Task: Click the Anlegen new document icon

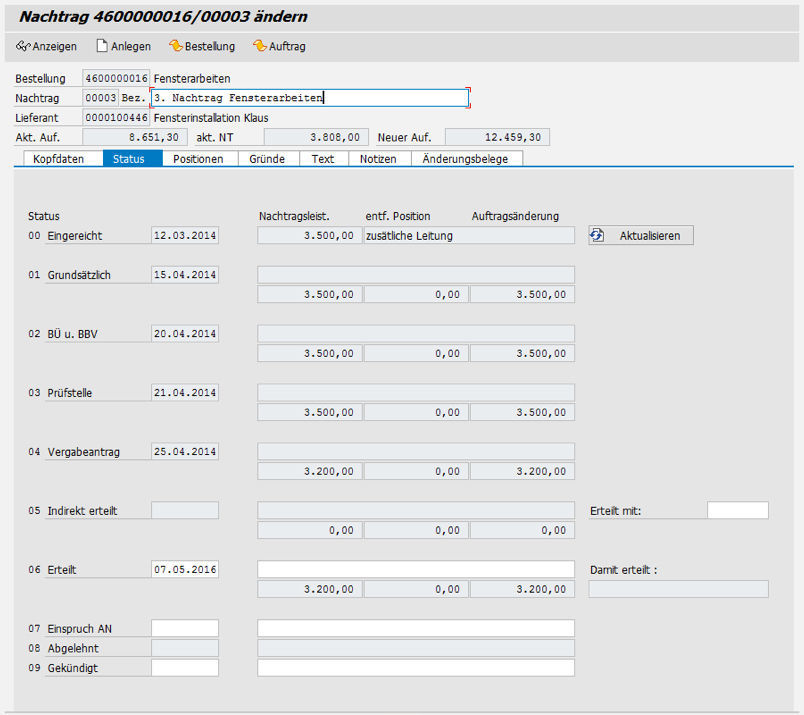Action: click(x=101, y=46)
